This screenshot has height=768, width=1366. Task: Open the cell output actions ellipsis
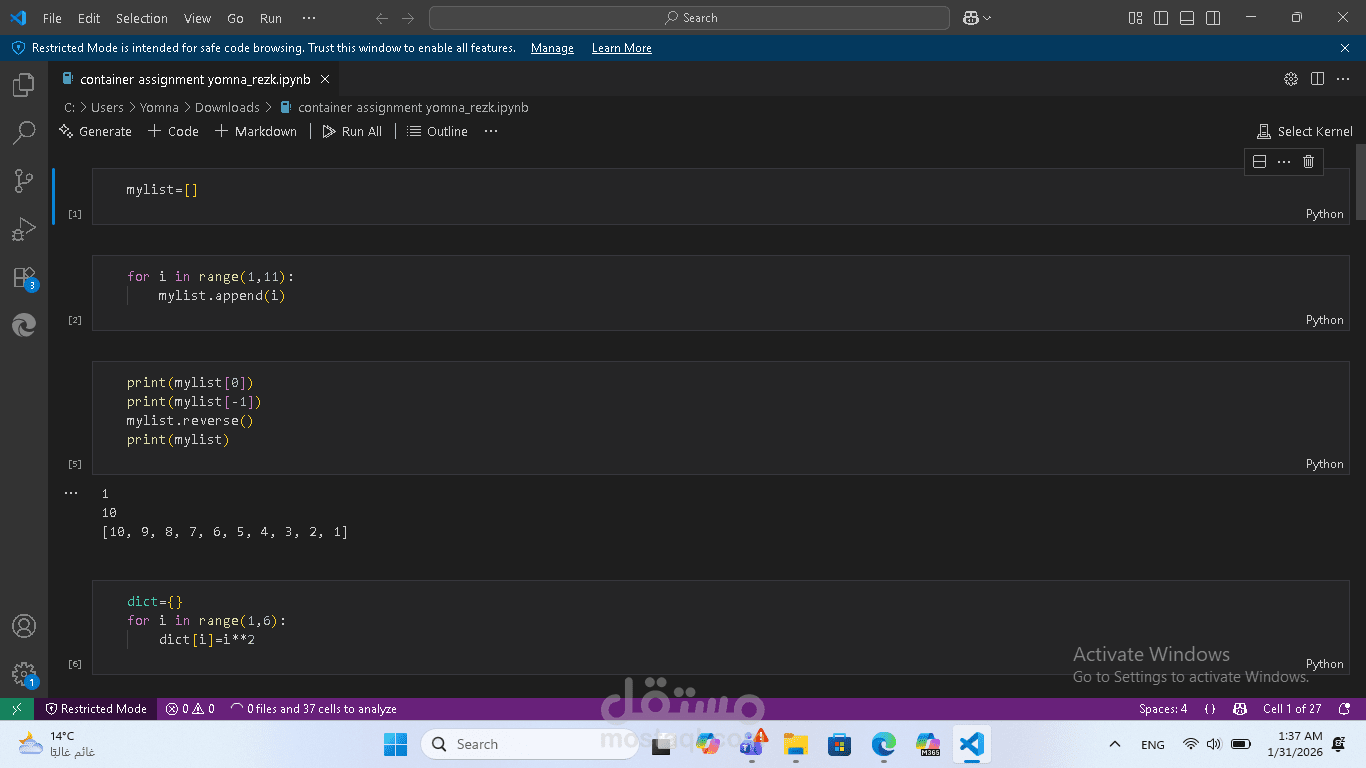70,493
